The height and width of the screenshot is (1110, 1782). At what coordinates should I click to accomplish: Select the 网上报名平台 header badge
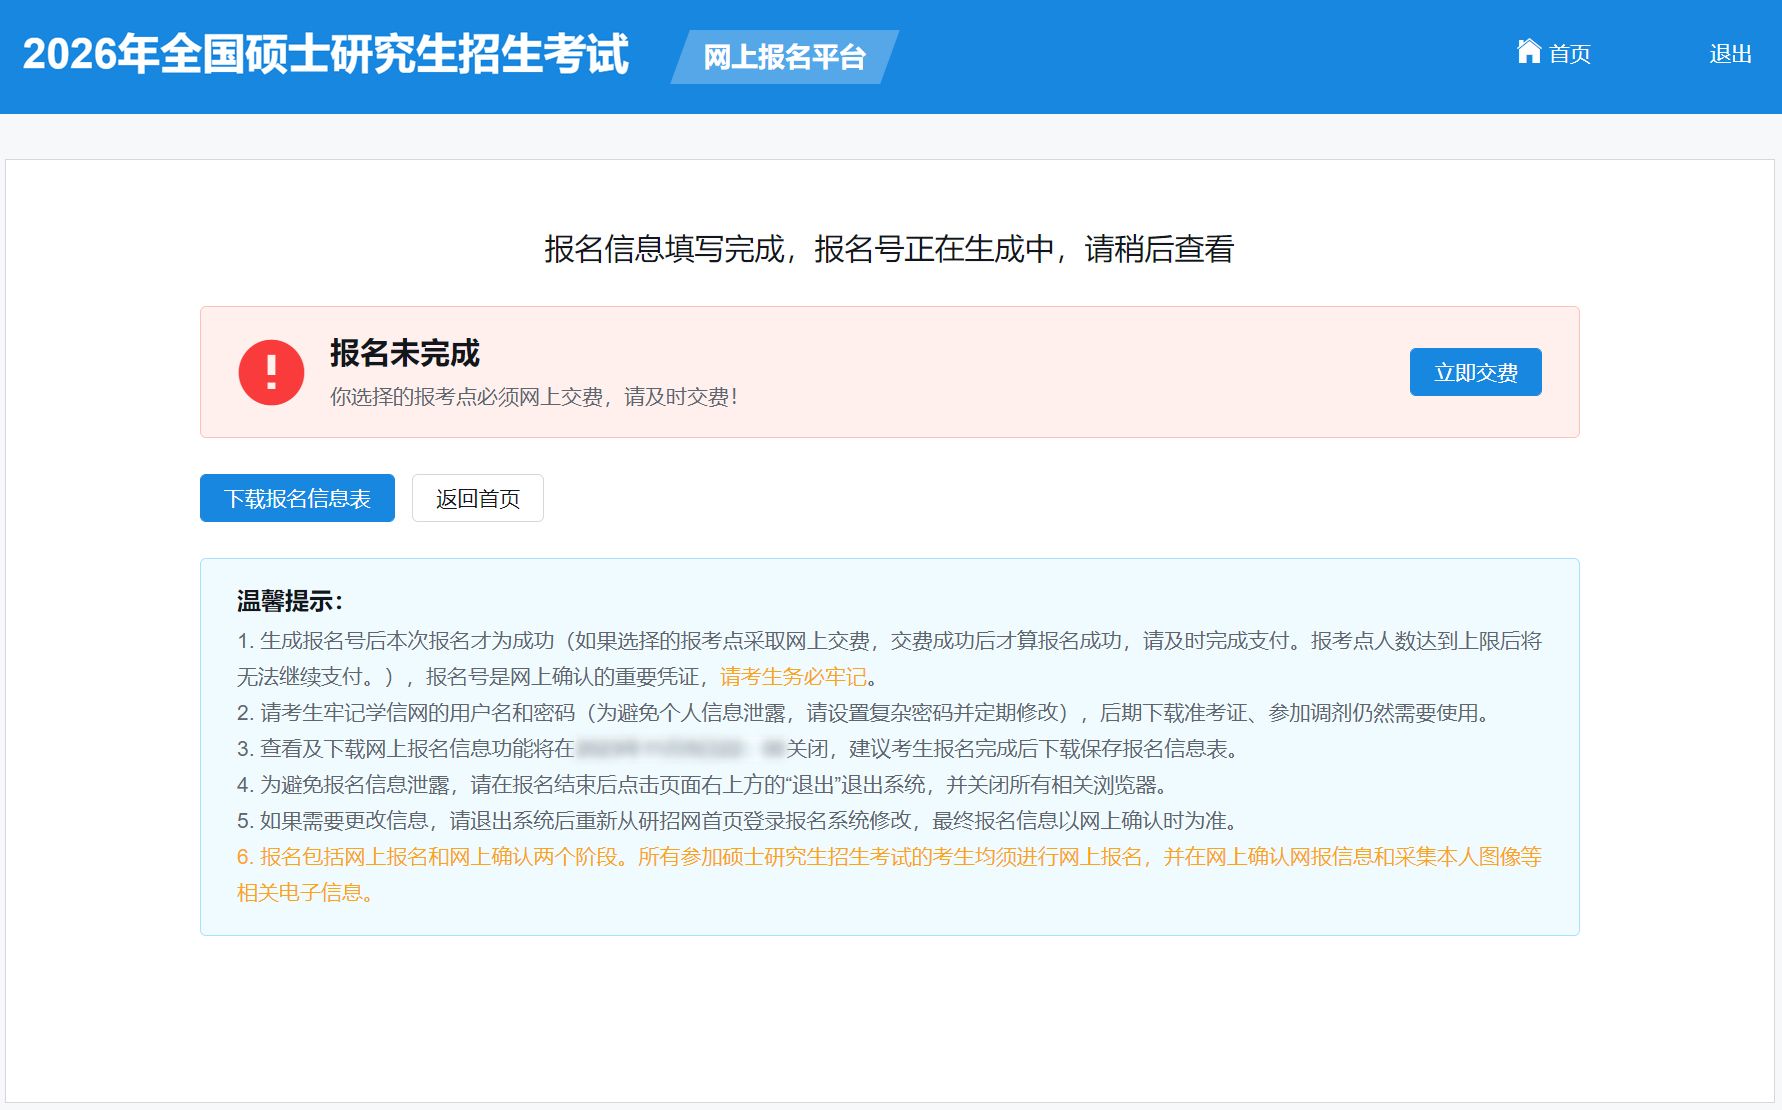784,57
